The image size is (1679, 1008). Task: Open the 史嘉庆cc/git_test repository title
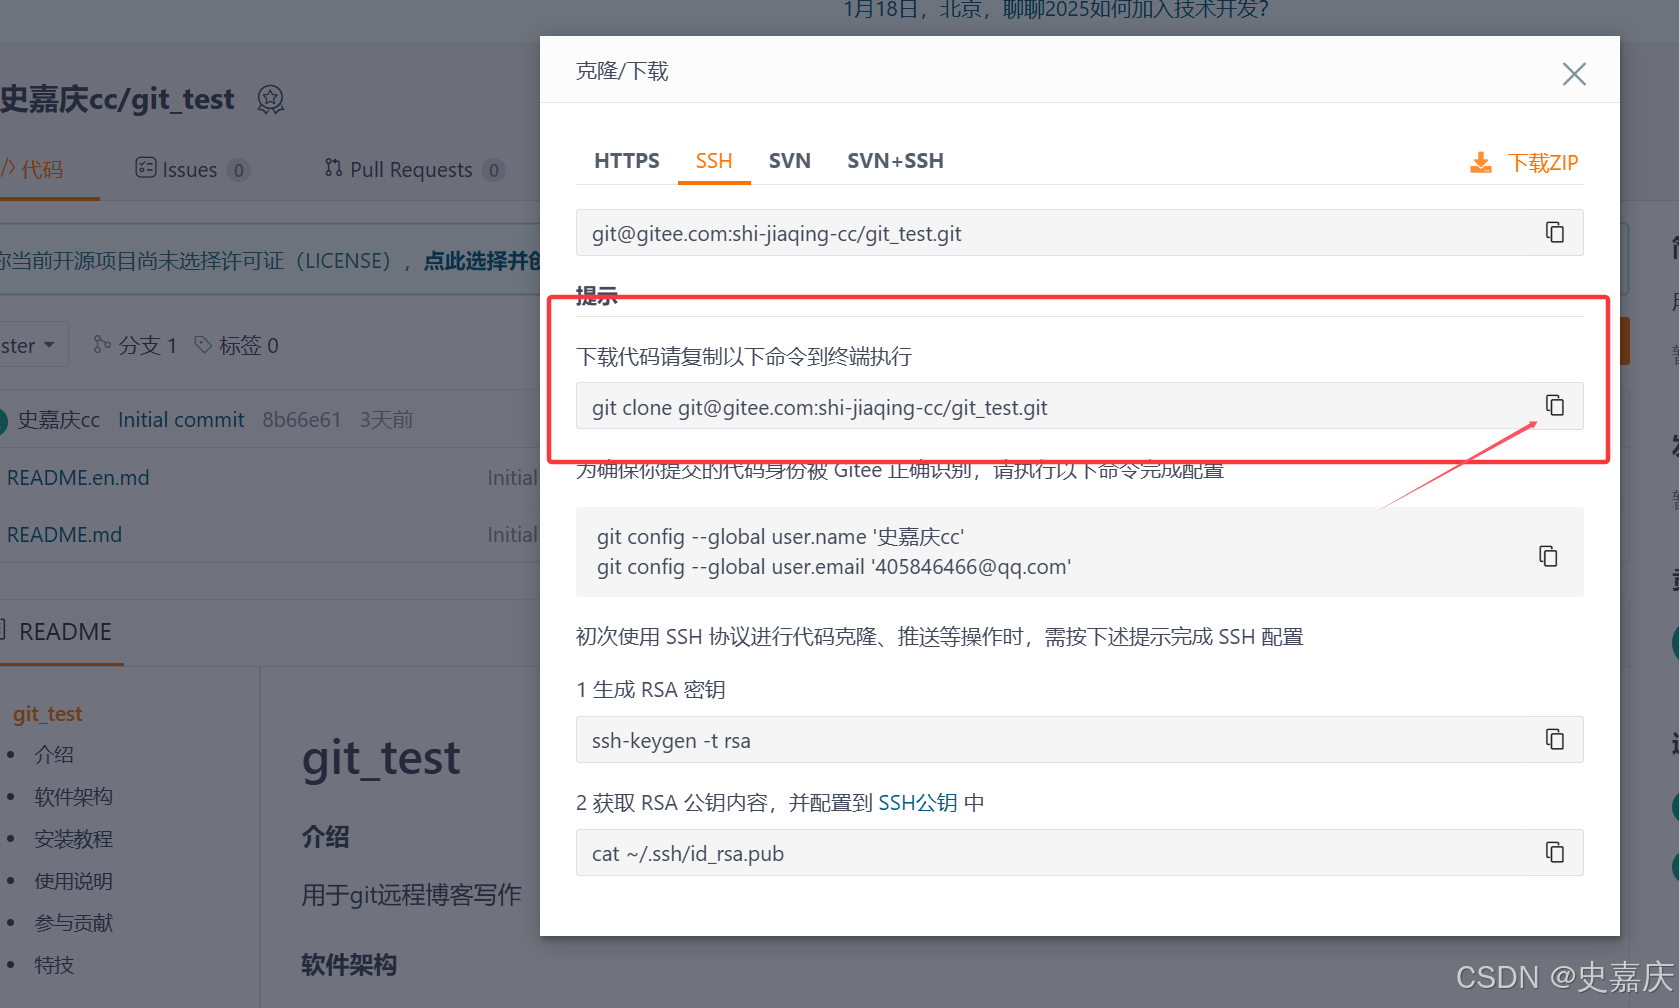coord(117,99)
